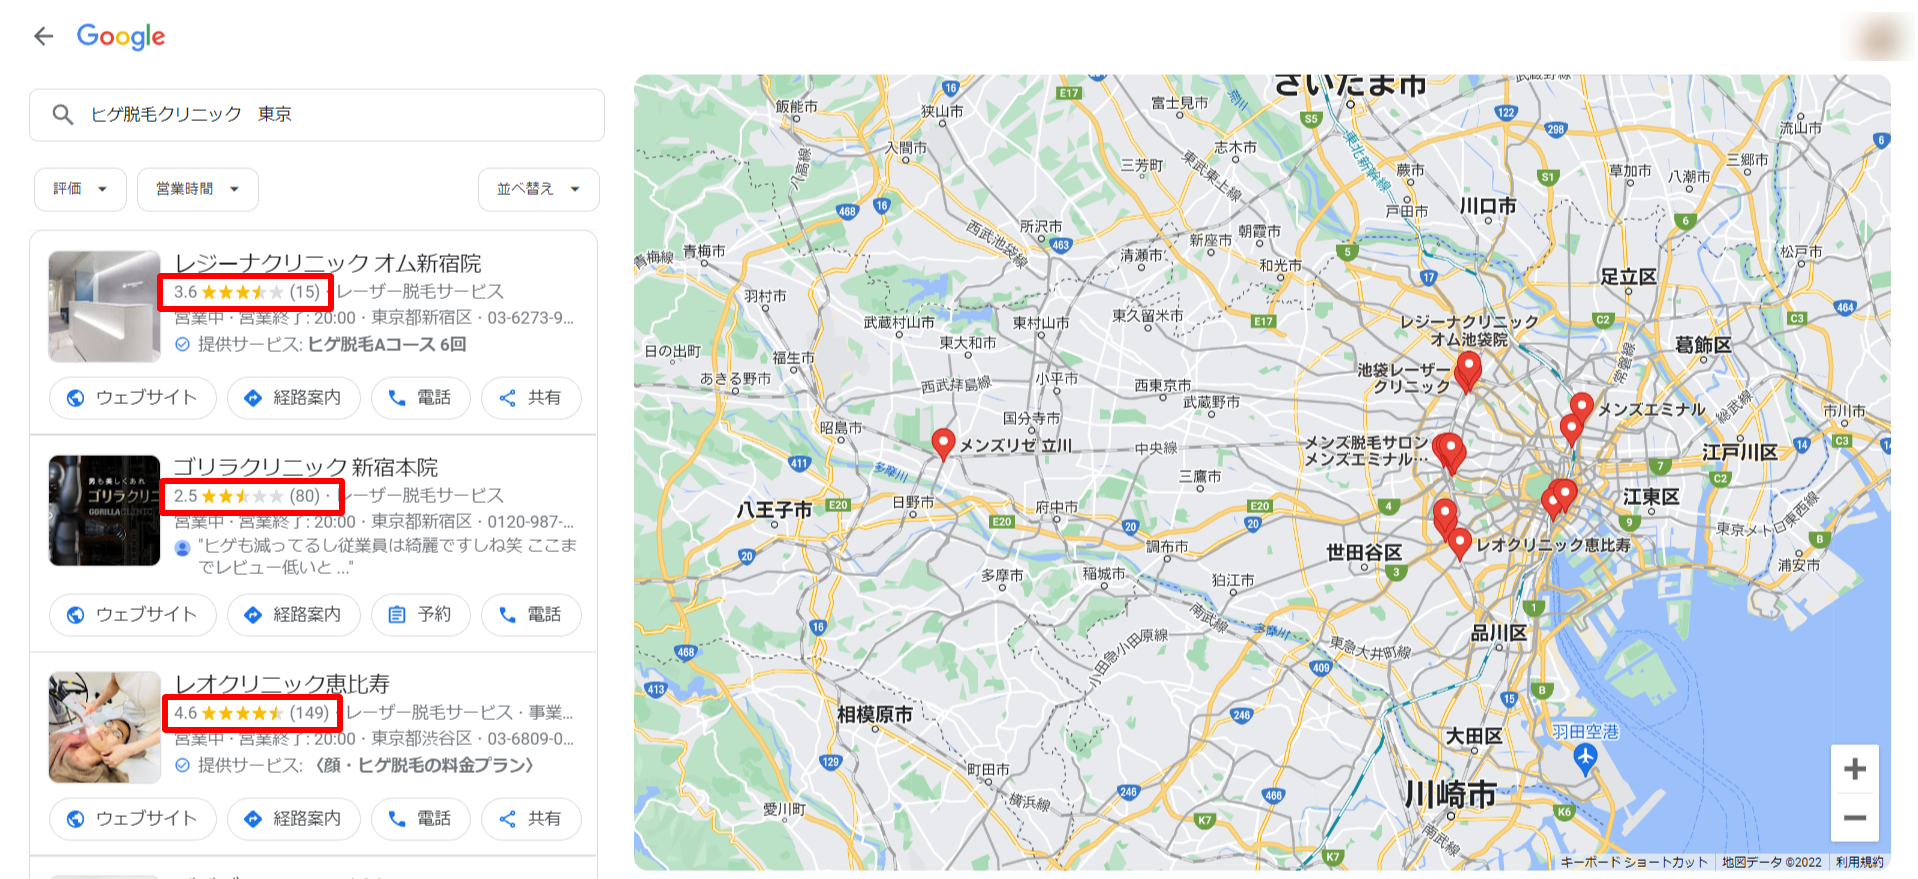Share レオクリニック恵比寿 with 共有 button
This screenshot has height=879, width=1918.
pos(531,819)
